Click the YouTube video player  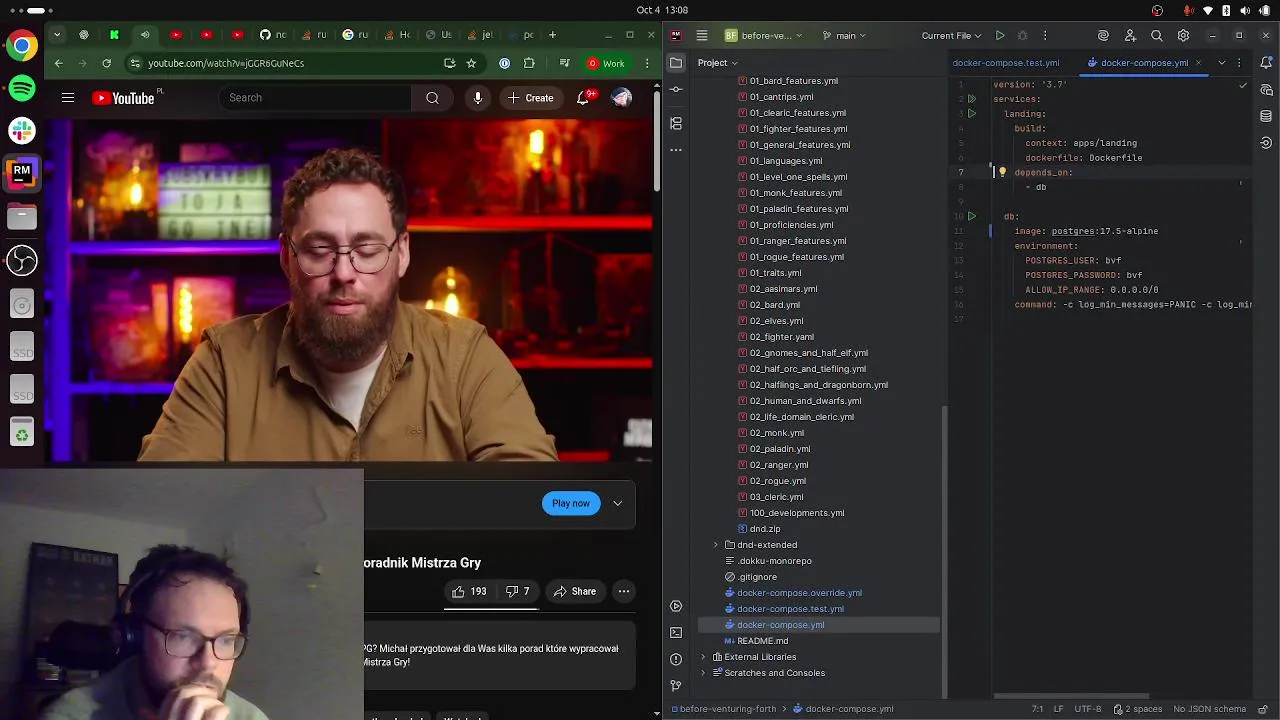tap(348, 290)
